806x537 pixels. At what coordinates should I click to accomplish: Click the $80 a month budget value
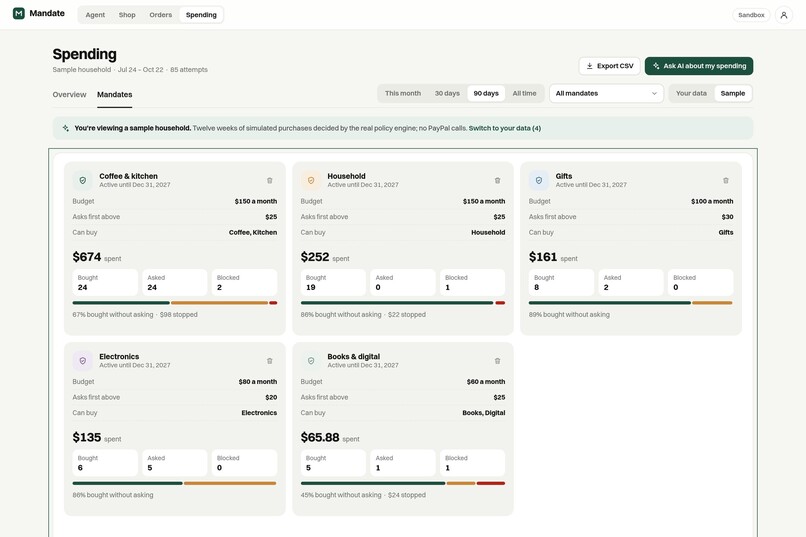[258, 382]
